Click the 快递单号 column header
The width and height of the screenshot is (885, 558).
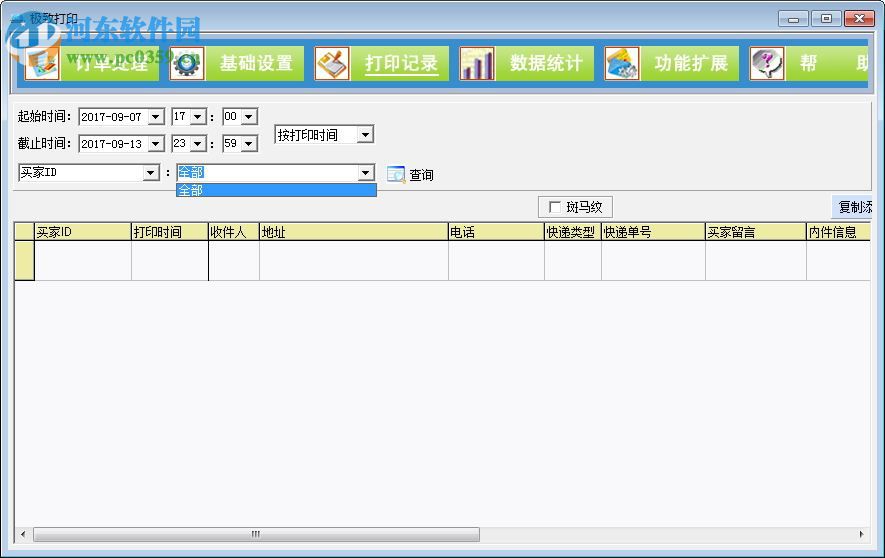point(653,232)
